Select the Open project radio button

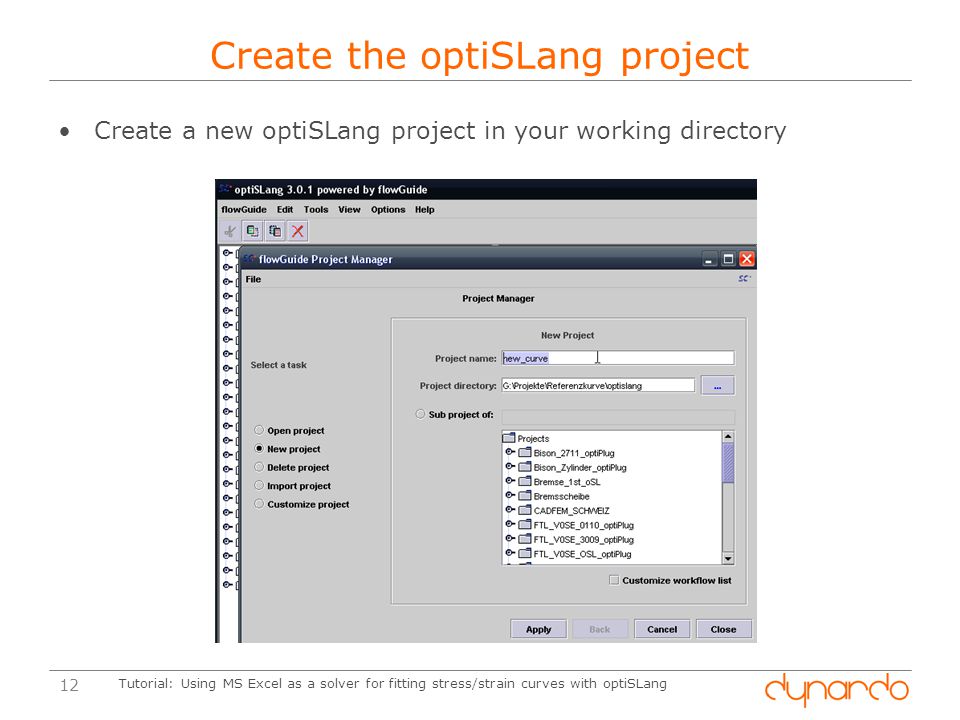(259, 430)
